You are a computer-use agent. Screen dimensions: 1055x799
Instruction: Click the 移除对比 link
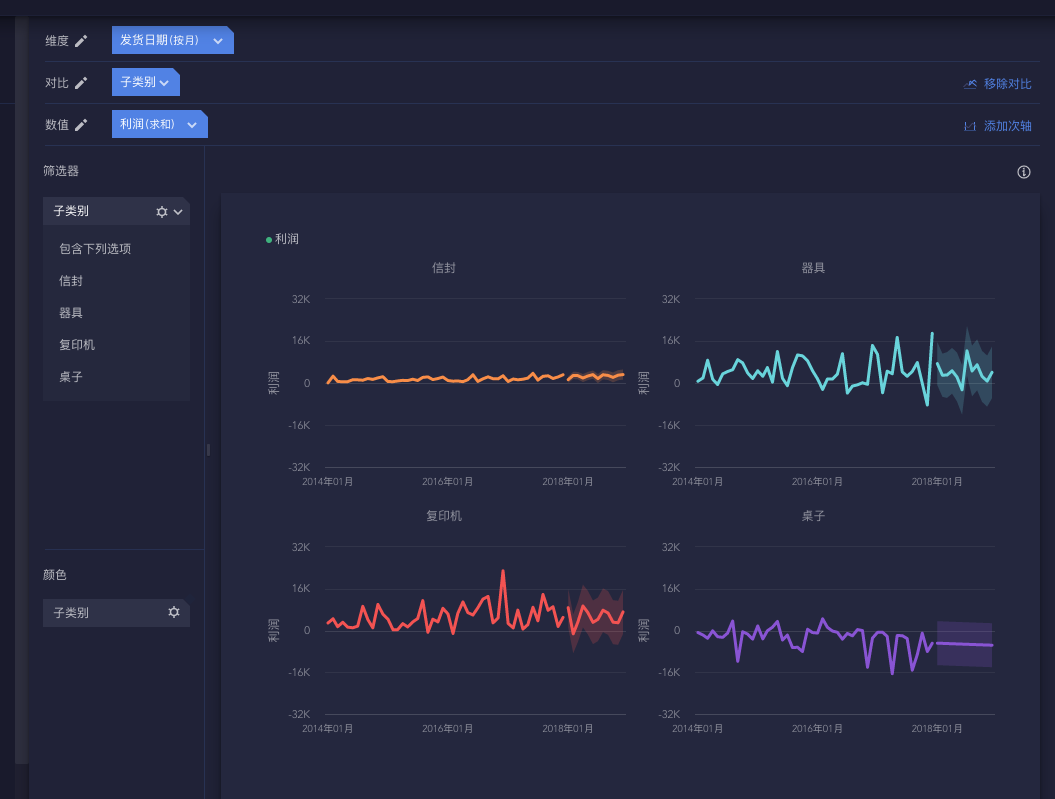coord(1007,84)
